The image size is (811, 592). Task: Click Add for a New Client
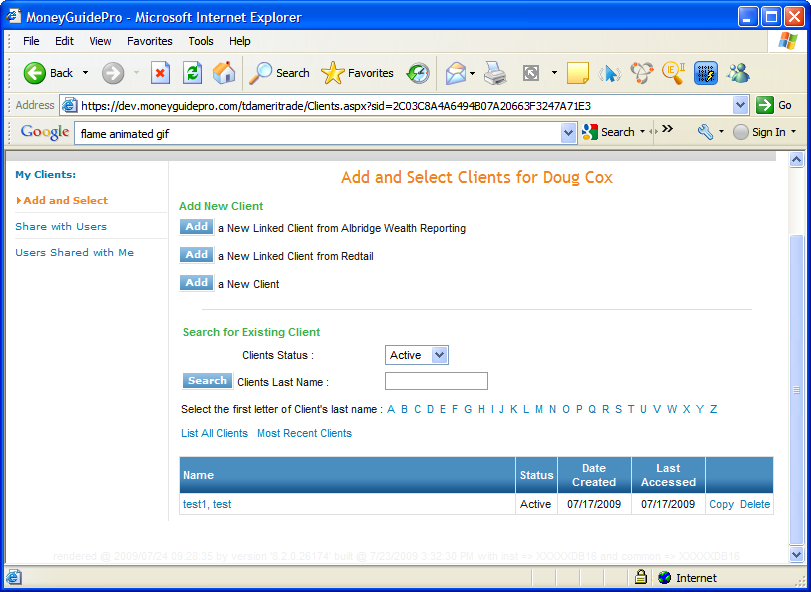[197, 283]
